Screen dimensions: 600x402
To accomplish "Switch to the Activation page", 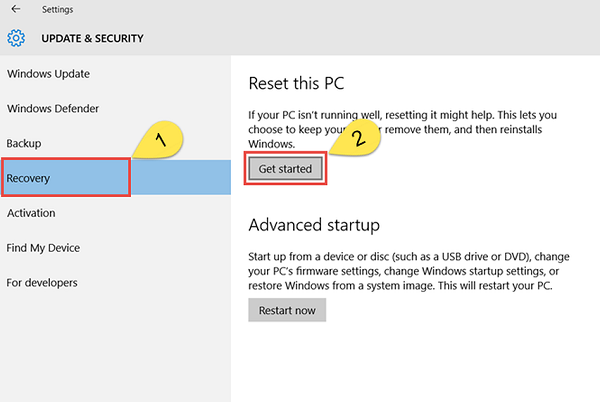I will 31,213.
